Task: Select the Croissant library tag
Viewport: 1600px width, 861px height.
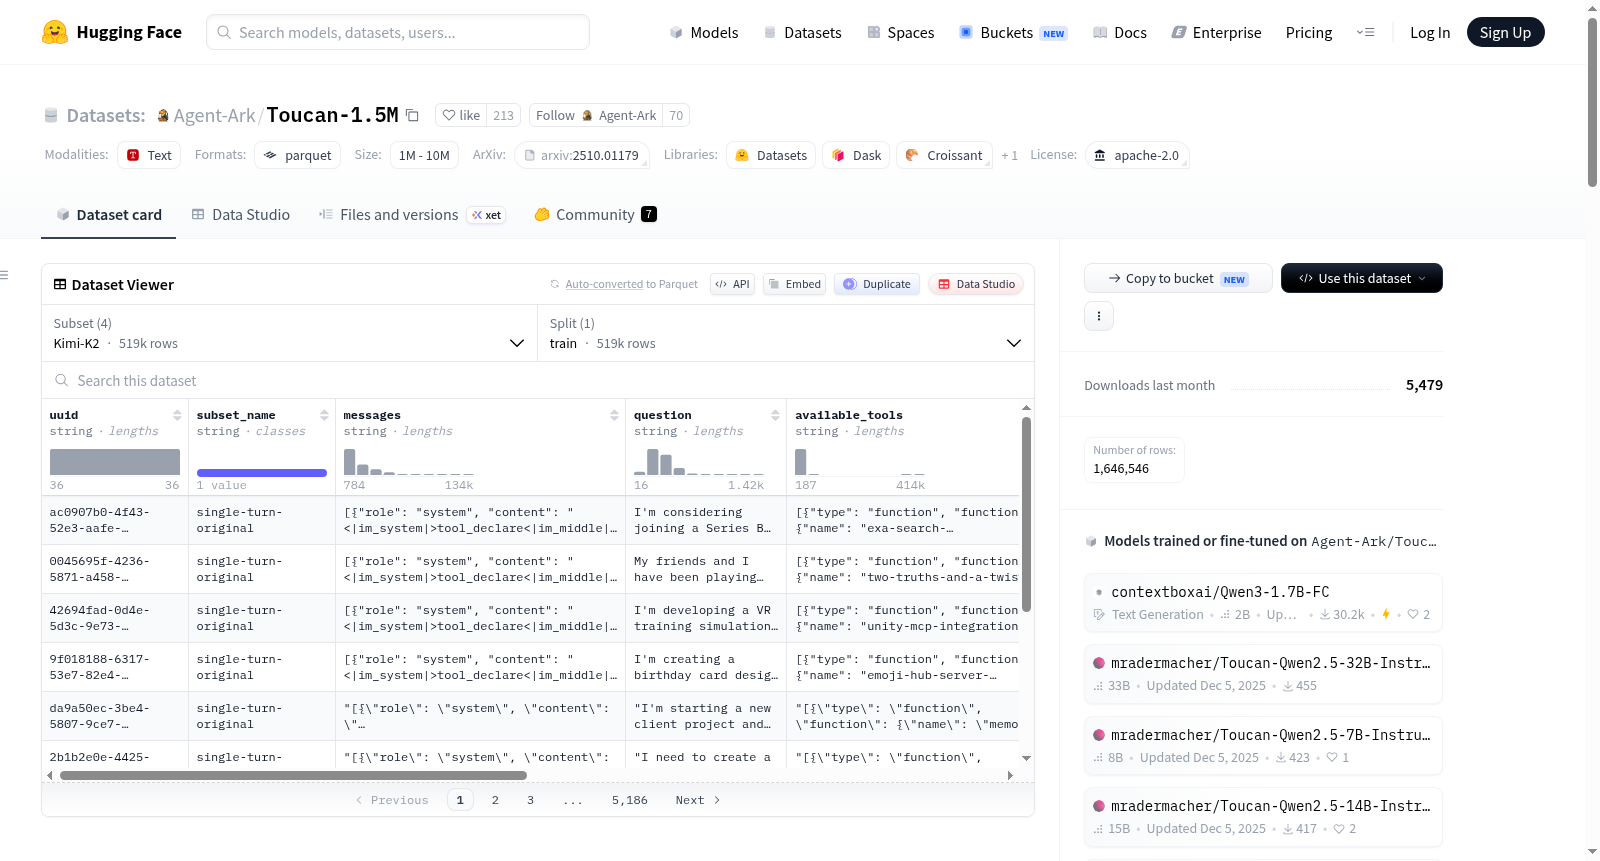Action: [944, 155]
